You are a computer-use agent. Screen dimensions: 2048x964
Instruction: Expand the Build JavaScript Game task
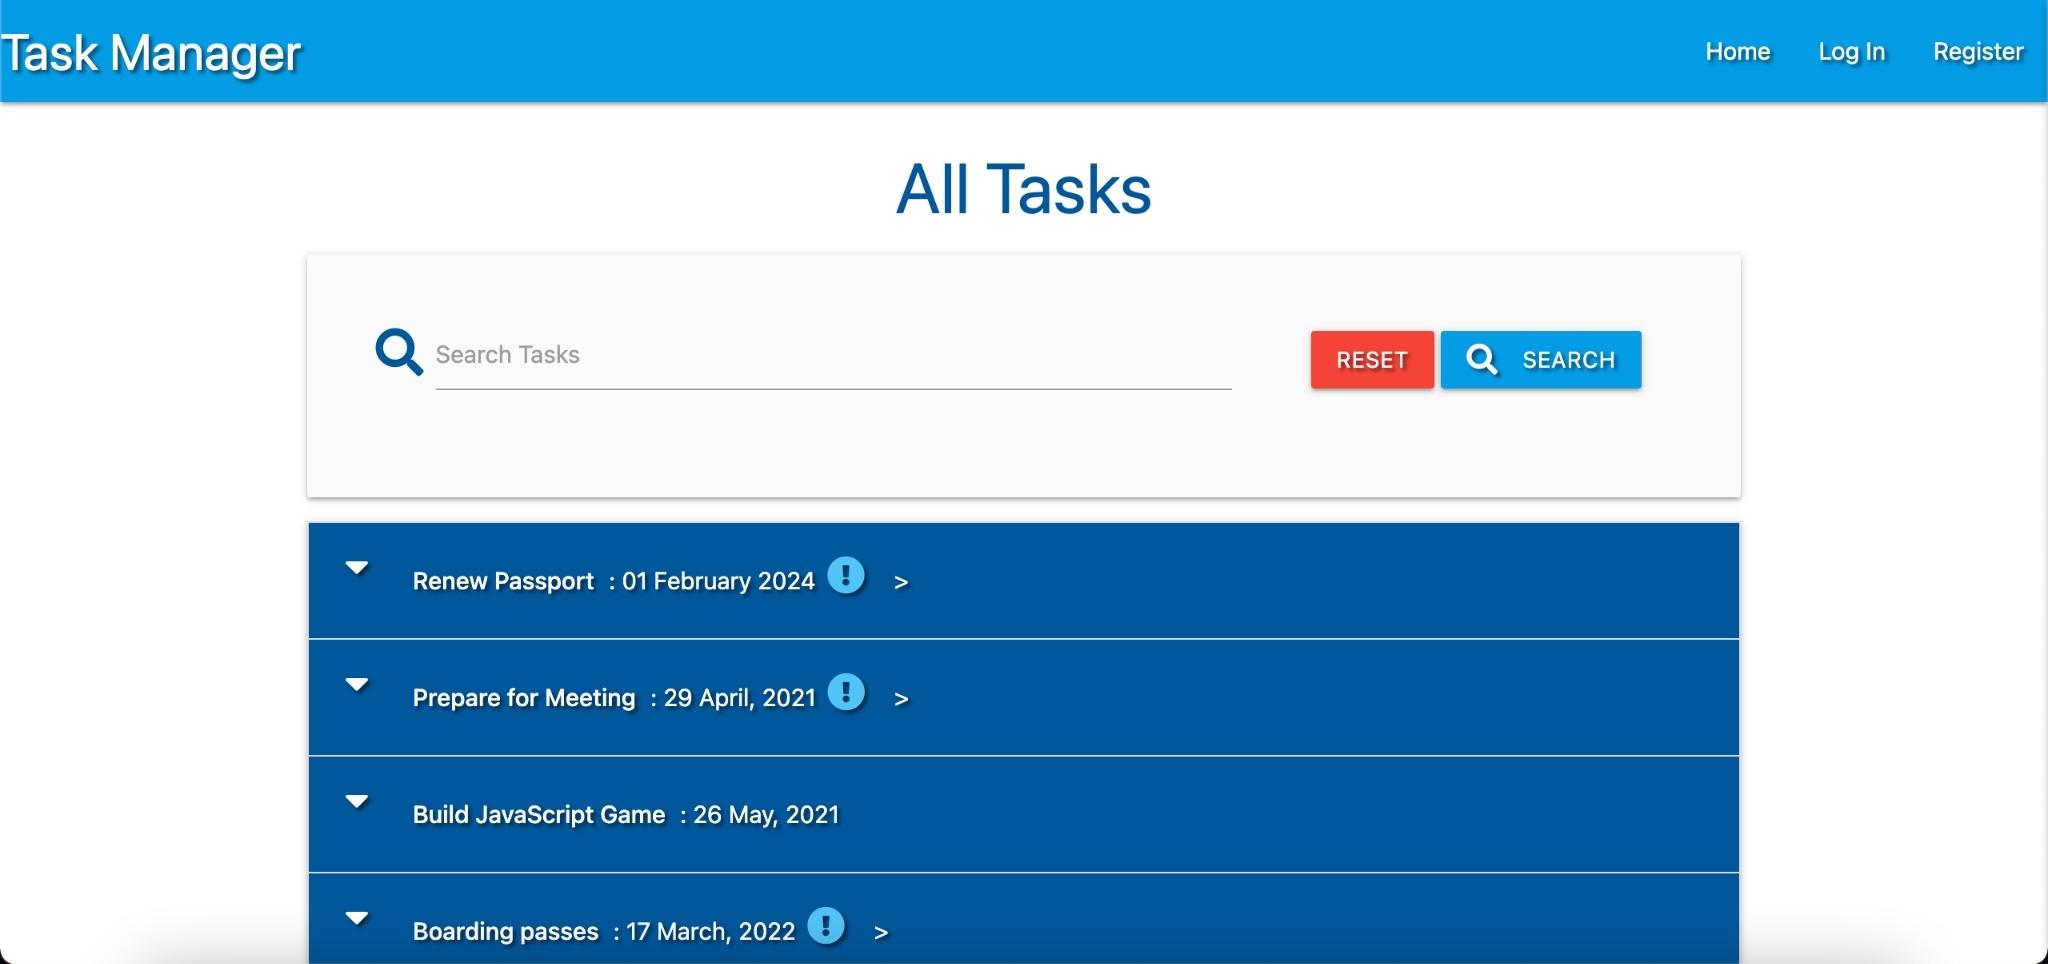[x=357, y=802]
